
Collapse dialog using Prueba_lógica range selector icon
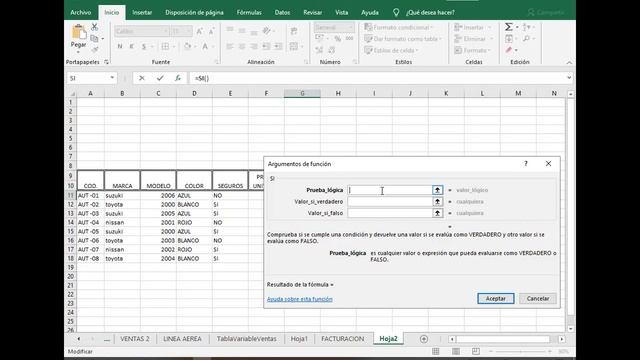437,190
